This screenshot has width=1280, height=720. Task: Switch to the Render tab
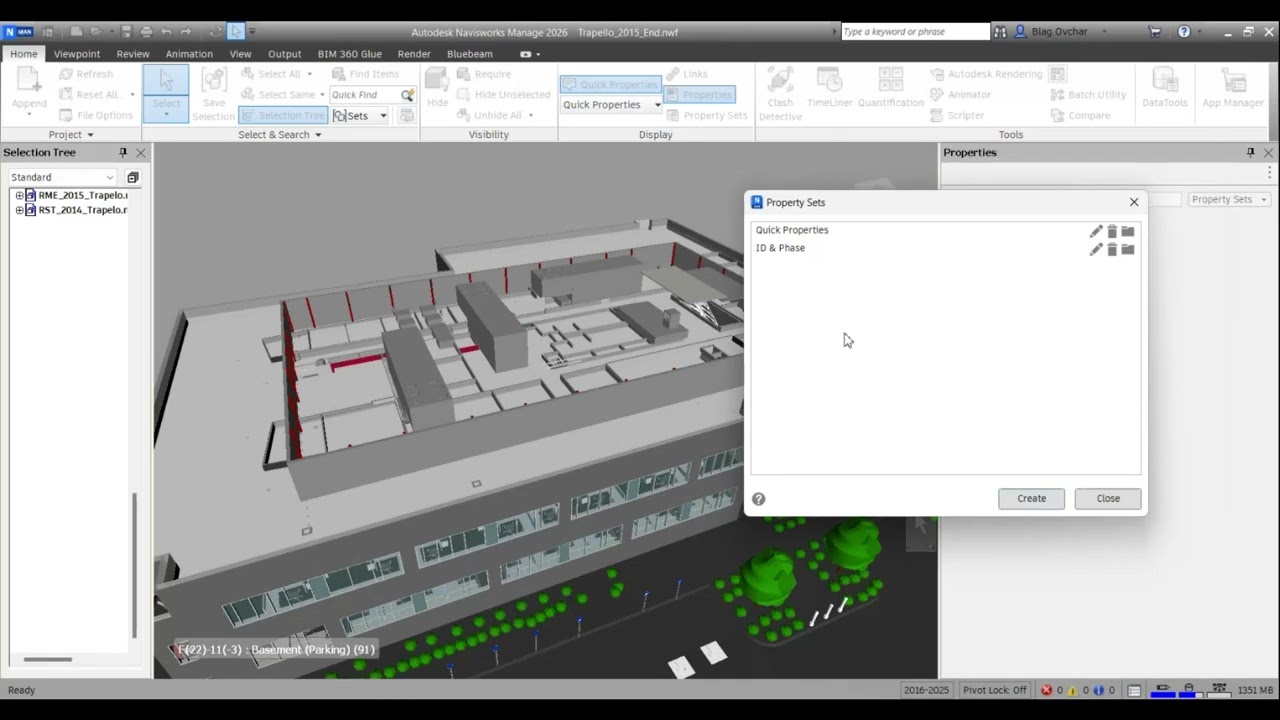pyautogui.click(x=414, y=54)
